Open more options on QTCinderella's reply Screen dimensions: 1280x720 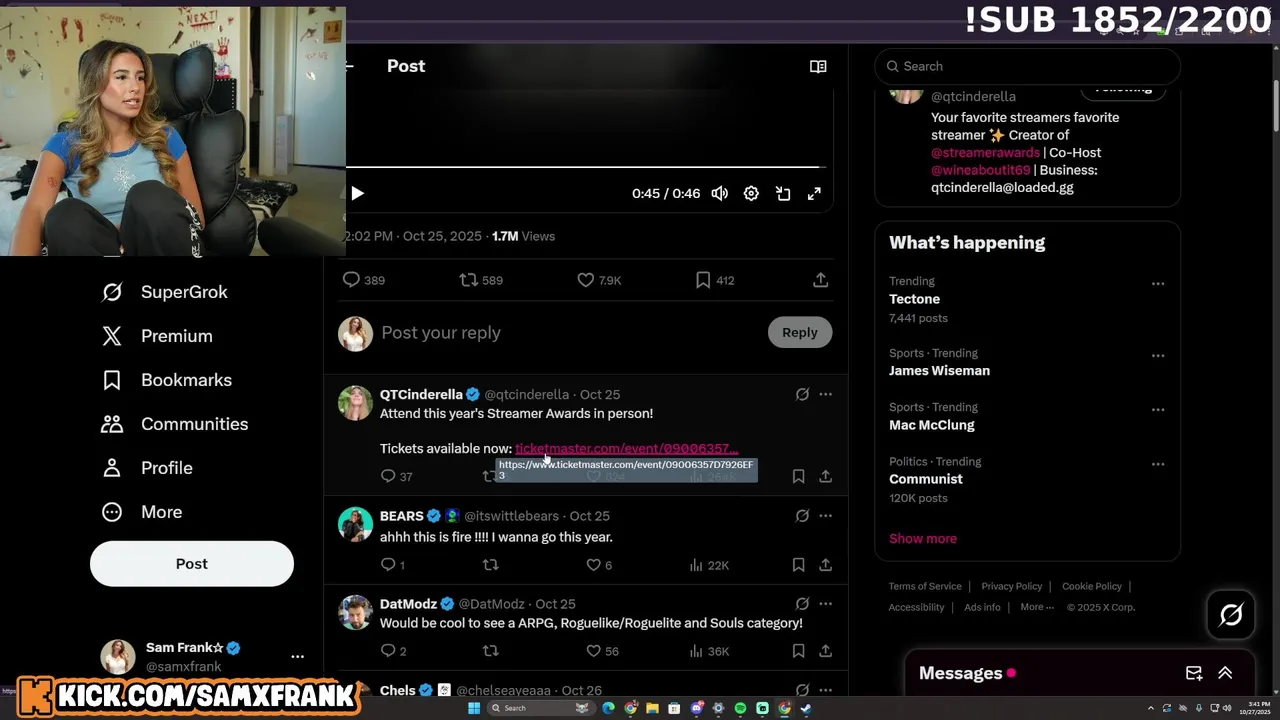(x=825, y=394)
